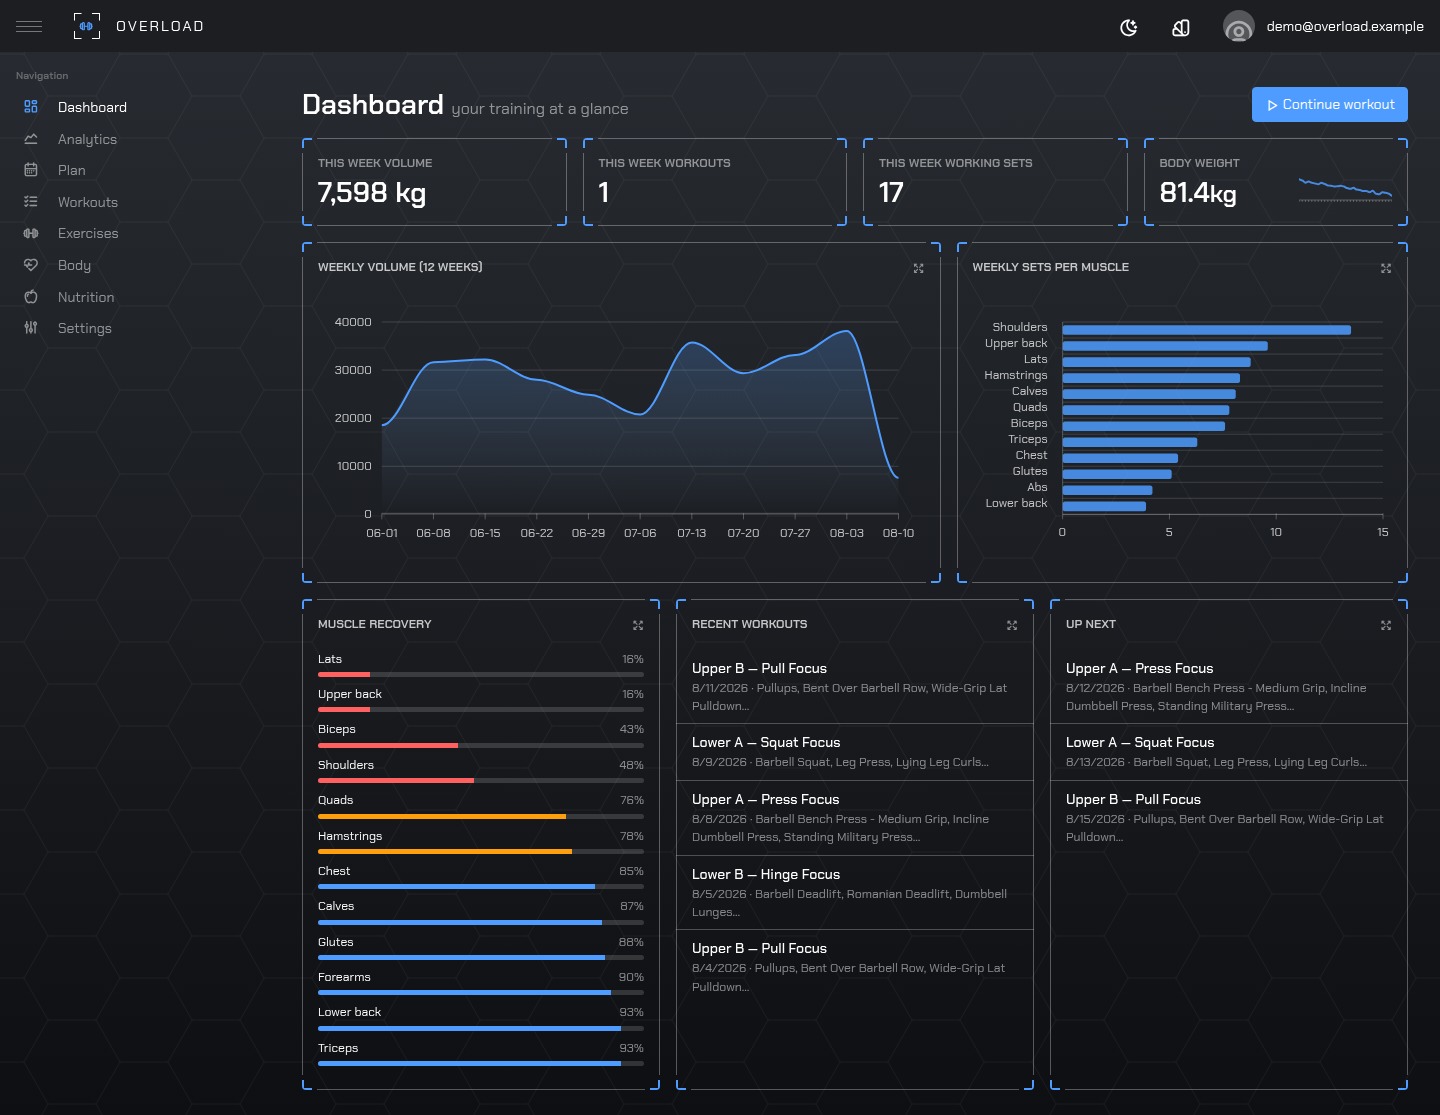This screenshot has width=1440, height=1115.
Task: Open account demo@overload.example
Action: [1345, 27]
